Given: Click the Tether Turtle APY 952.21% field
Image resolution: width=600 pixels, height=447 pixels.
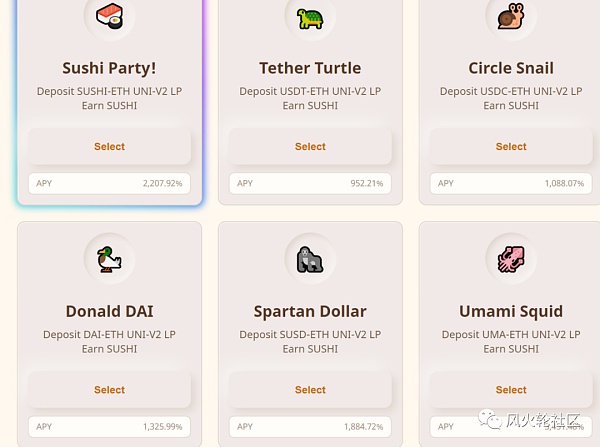Looking at the screenshot, I should coord(310,183).
